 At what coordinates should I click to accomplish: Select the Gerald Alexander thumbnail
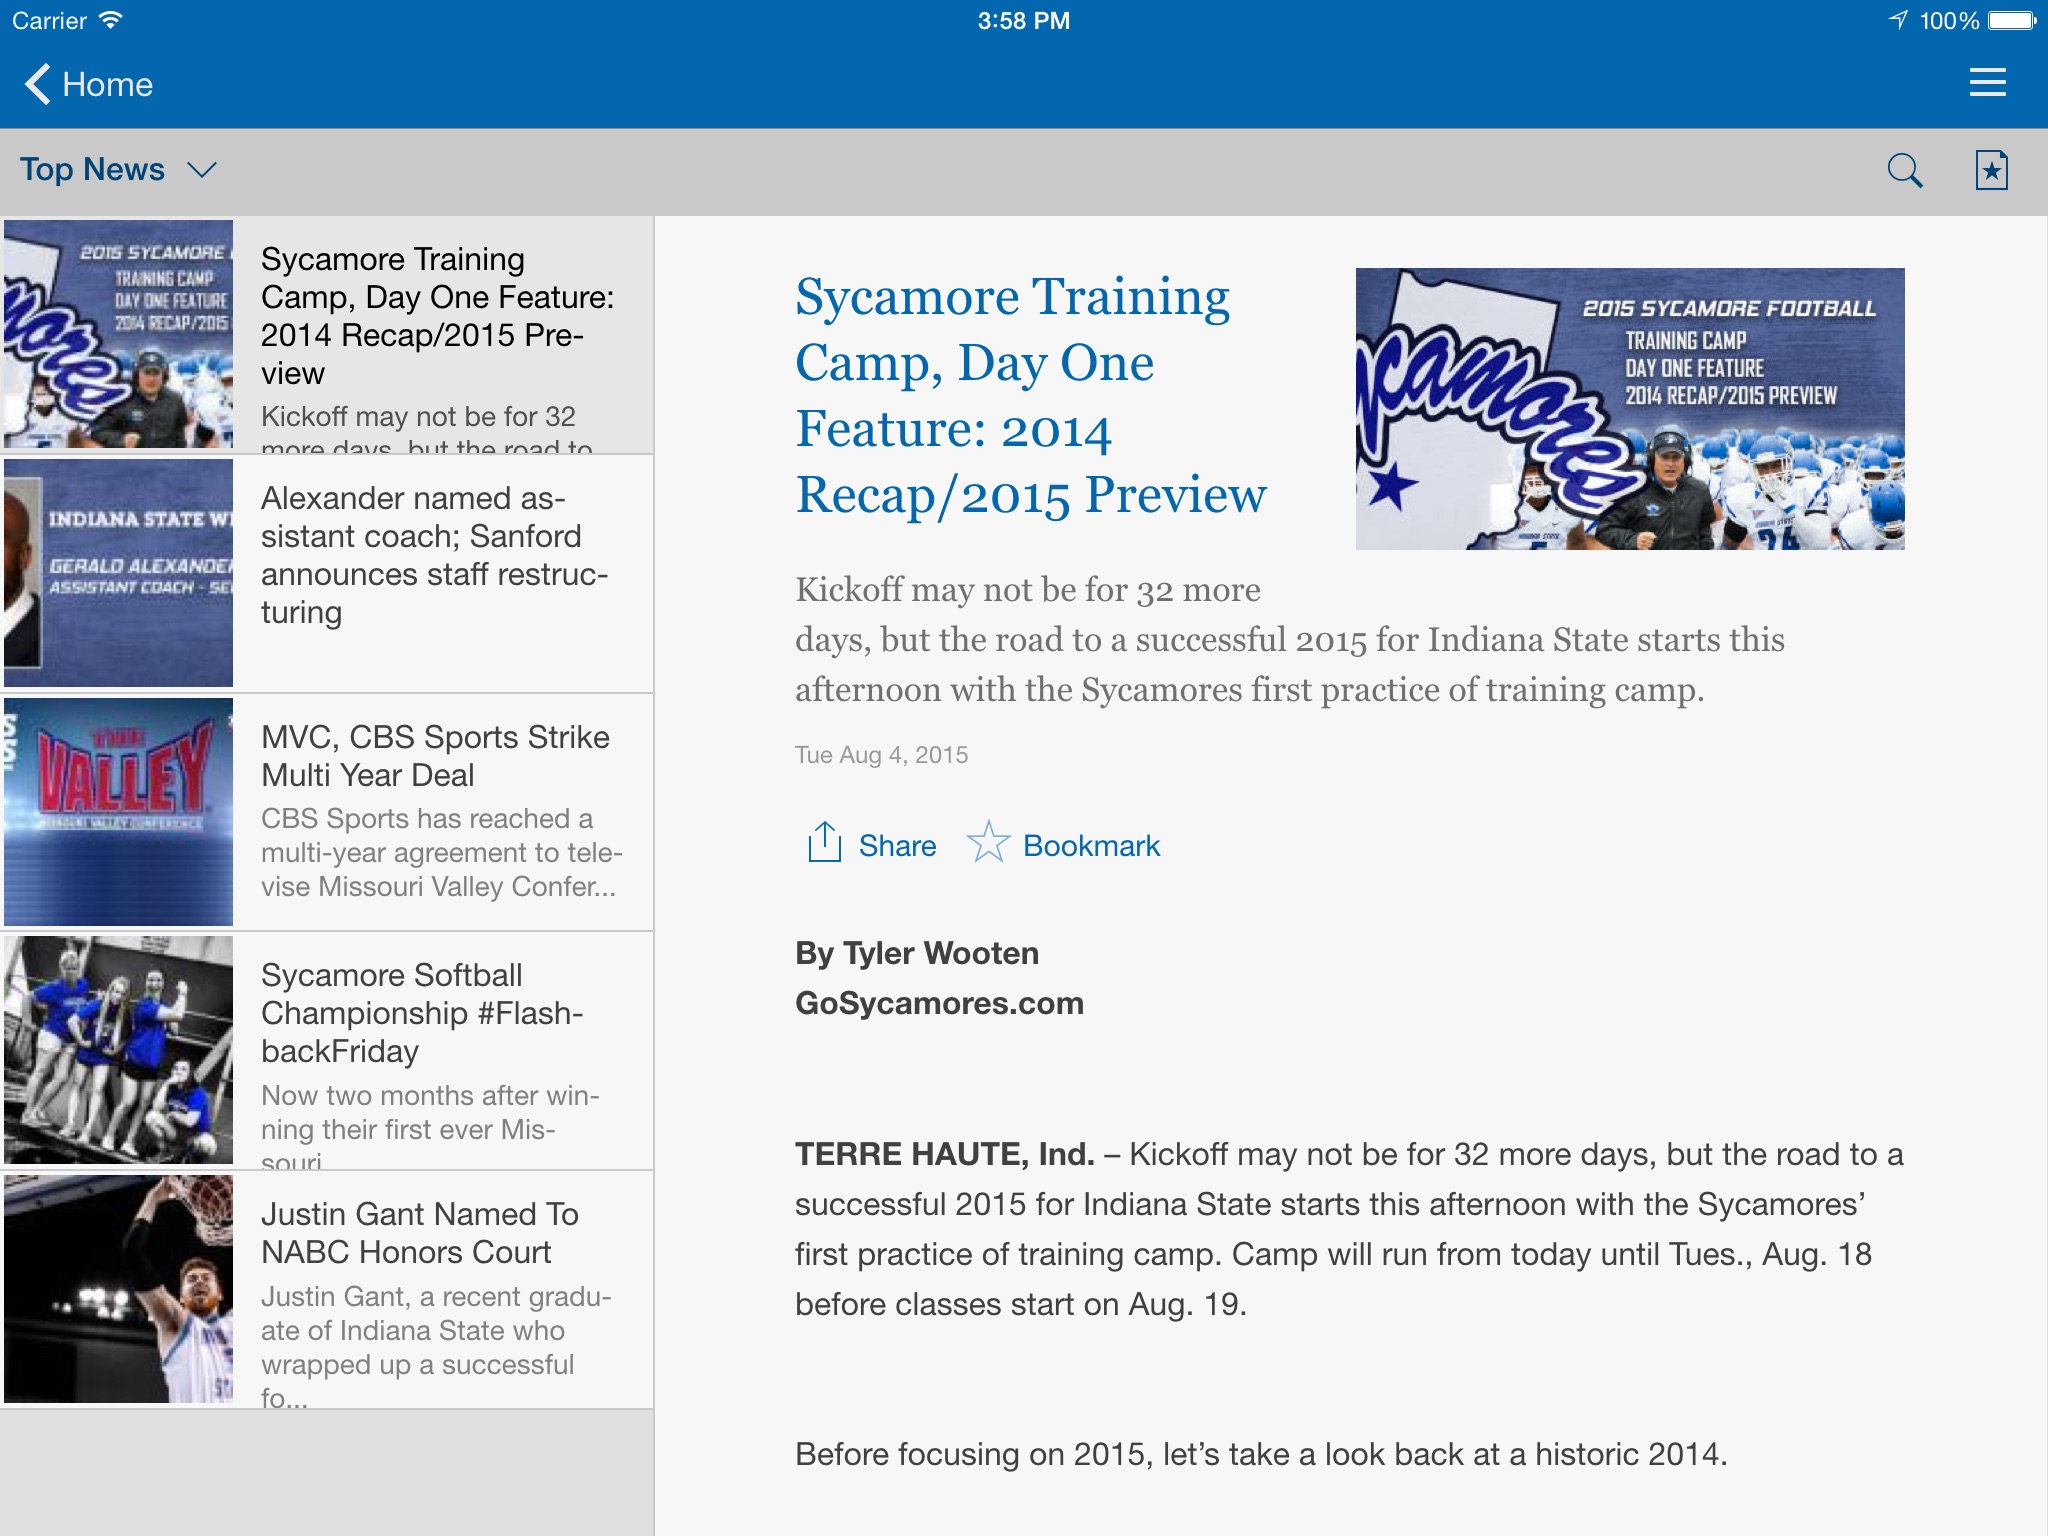(118, 573)
